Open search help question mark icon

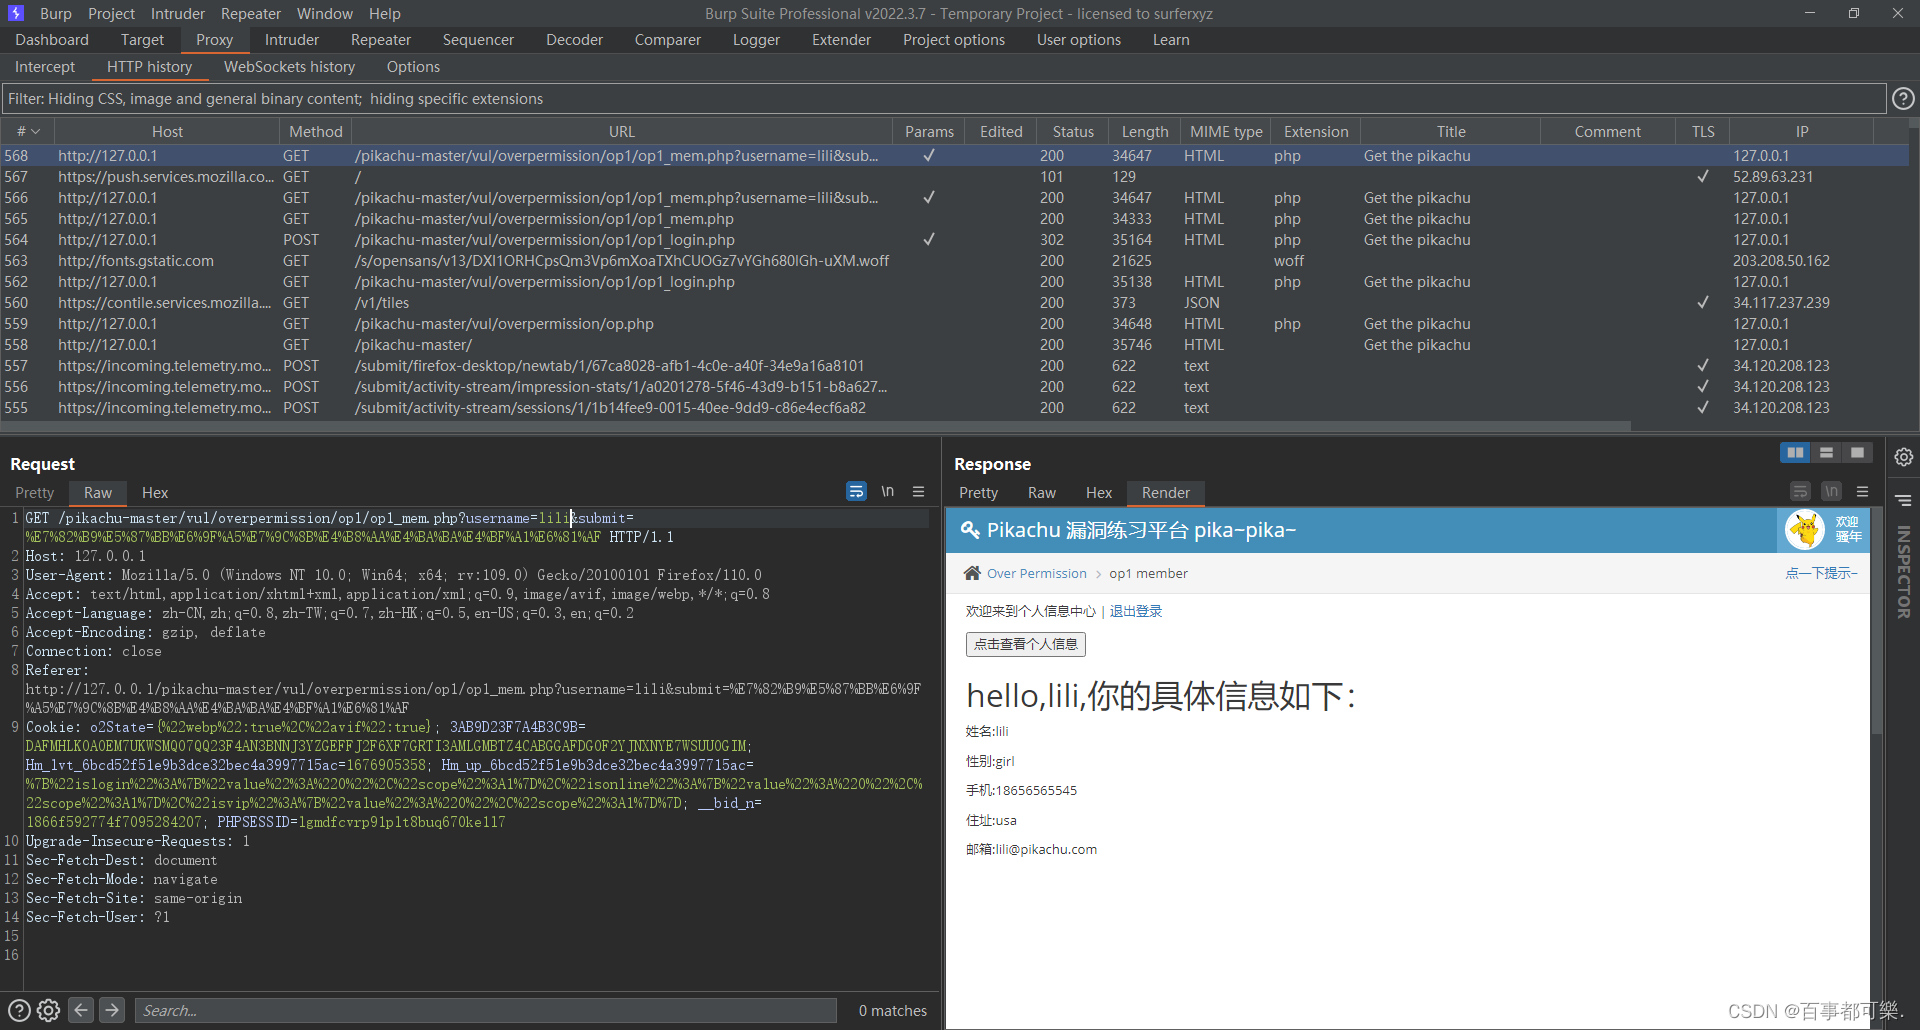pos(19,1010)
